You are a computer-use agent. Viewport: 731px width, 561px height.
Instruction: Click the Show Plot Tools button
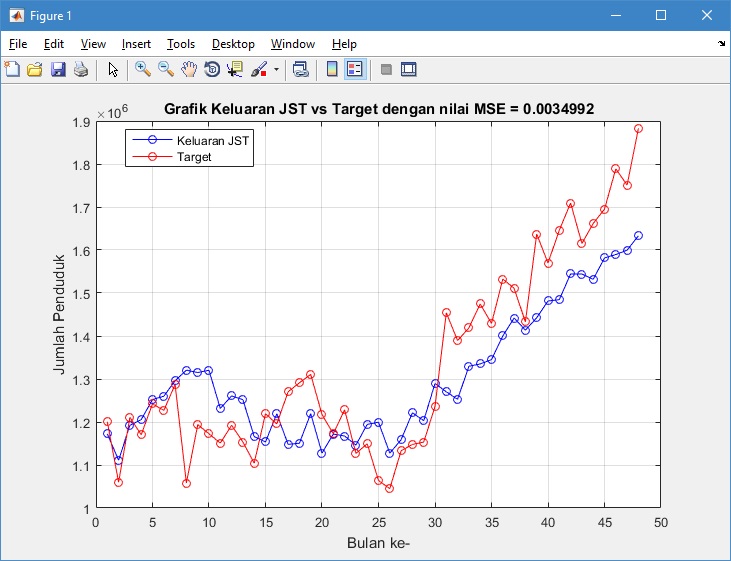coord(408,69)
